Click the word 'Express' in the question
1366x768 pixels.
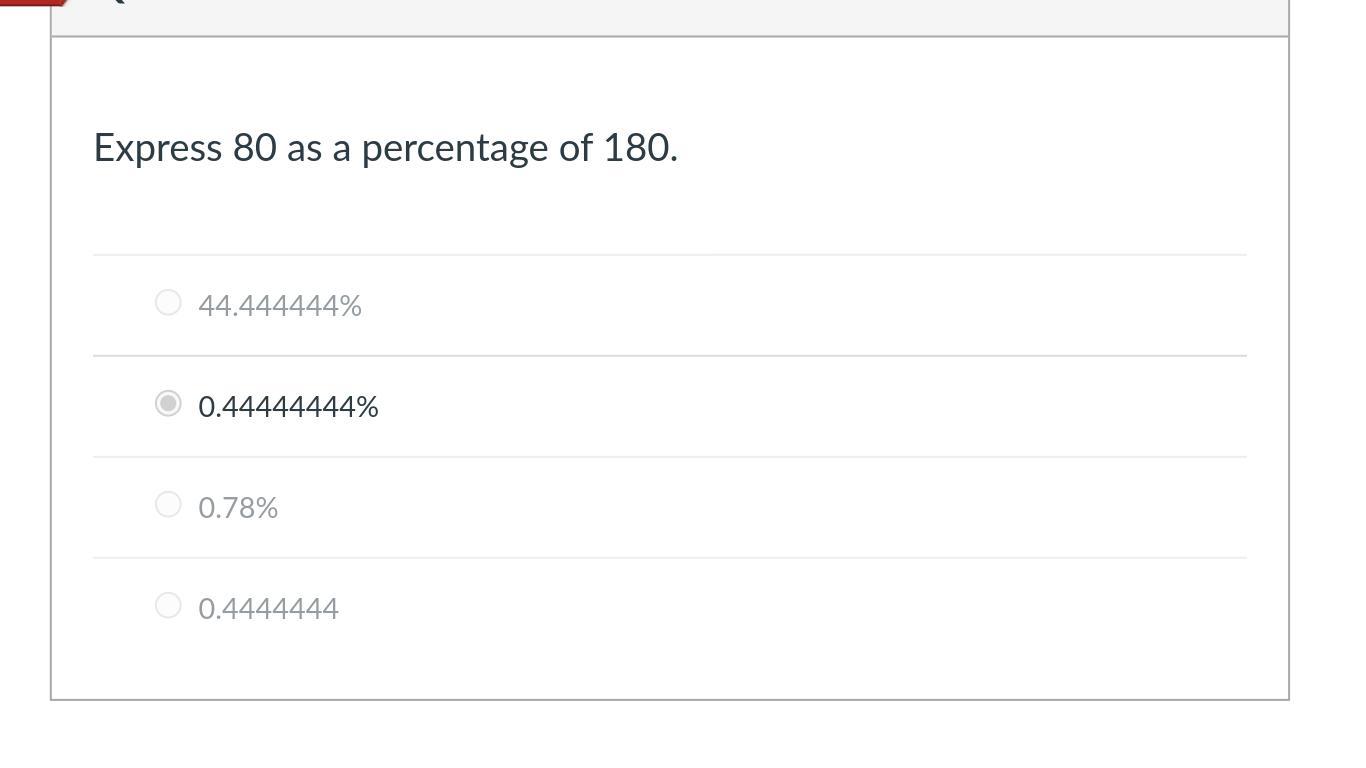click(x=157, y=148)
